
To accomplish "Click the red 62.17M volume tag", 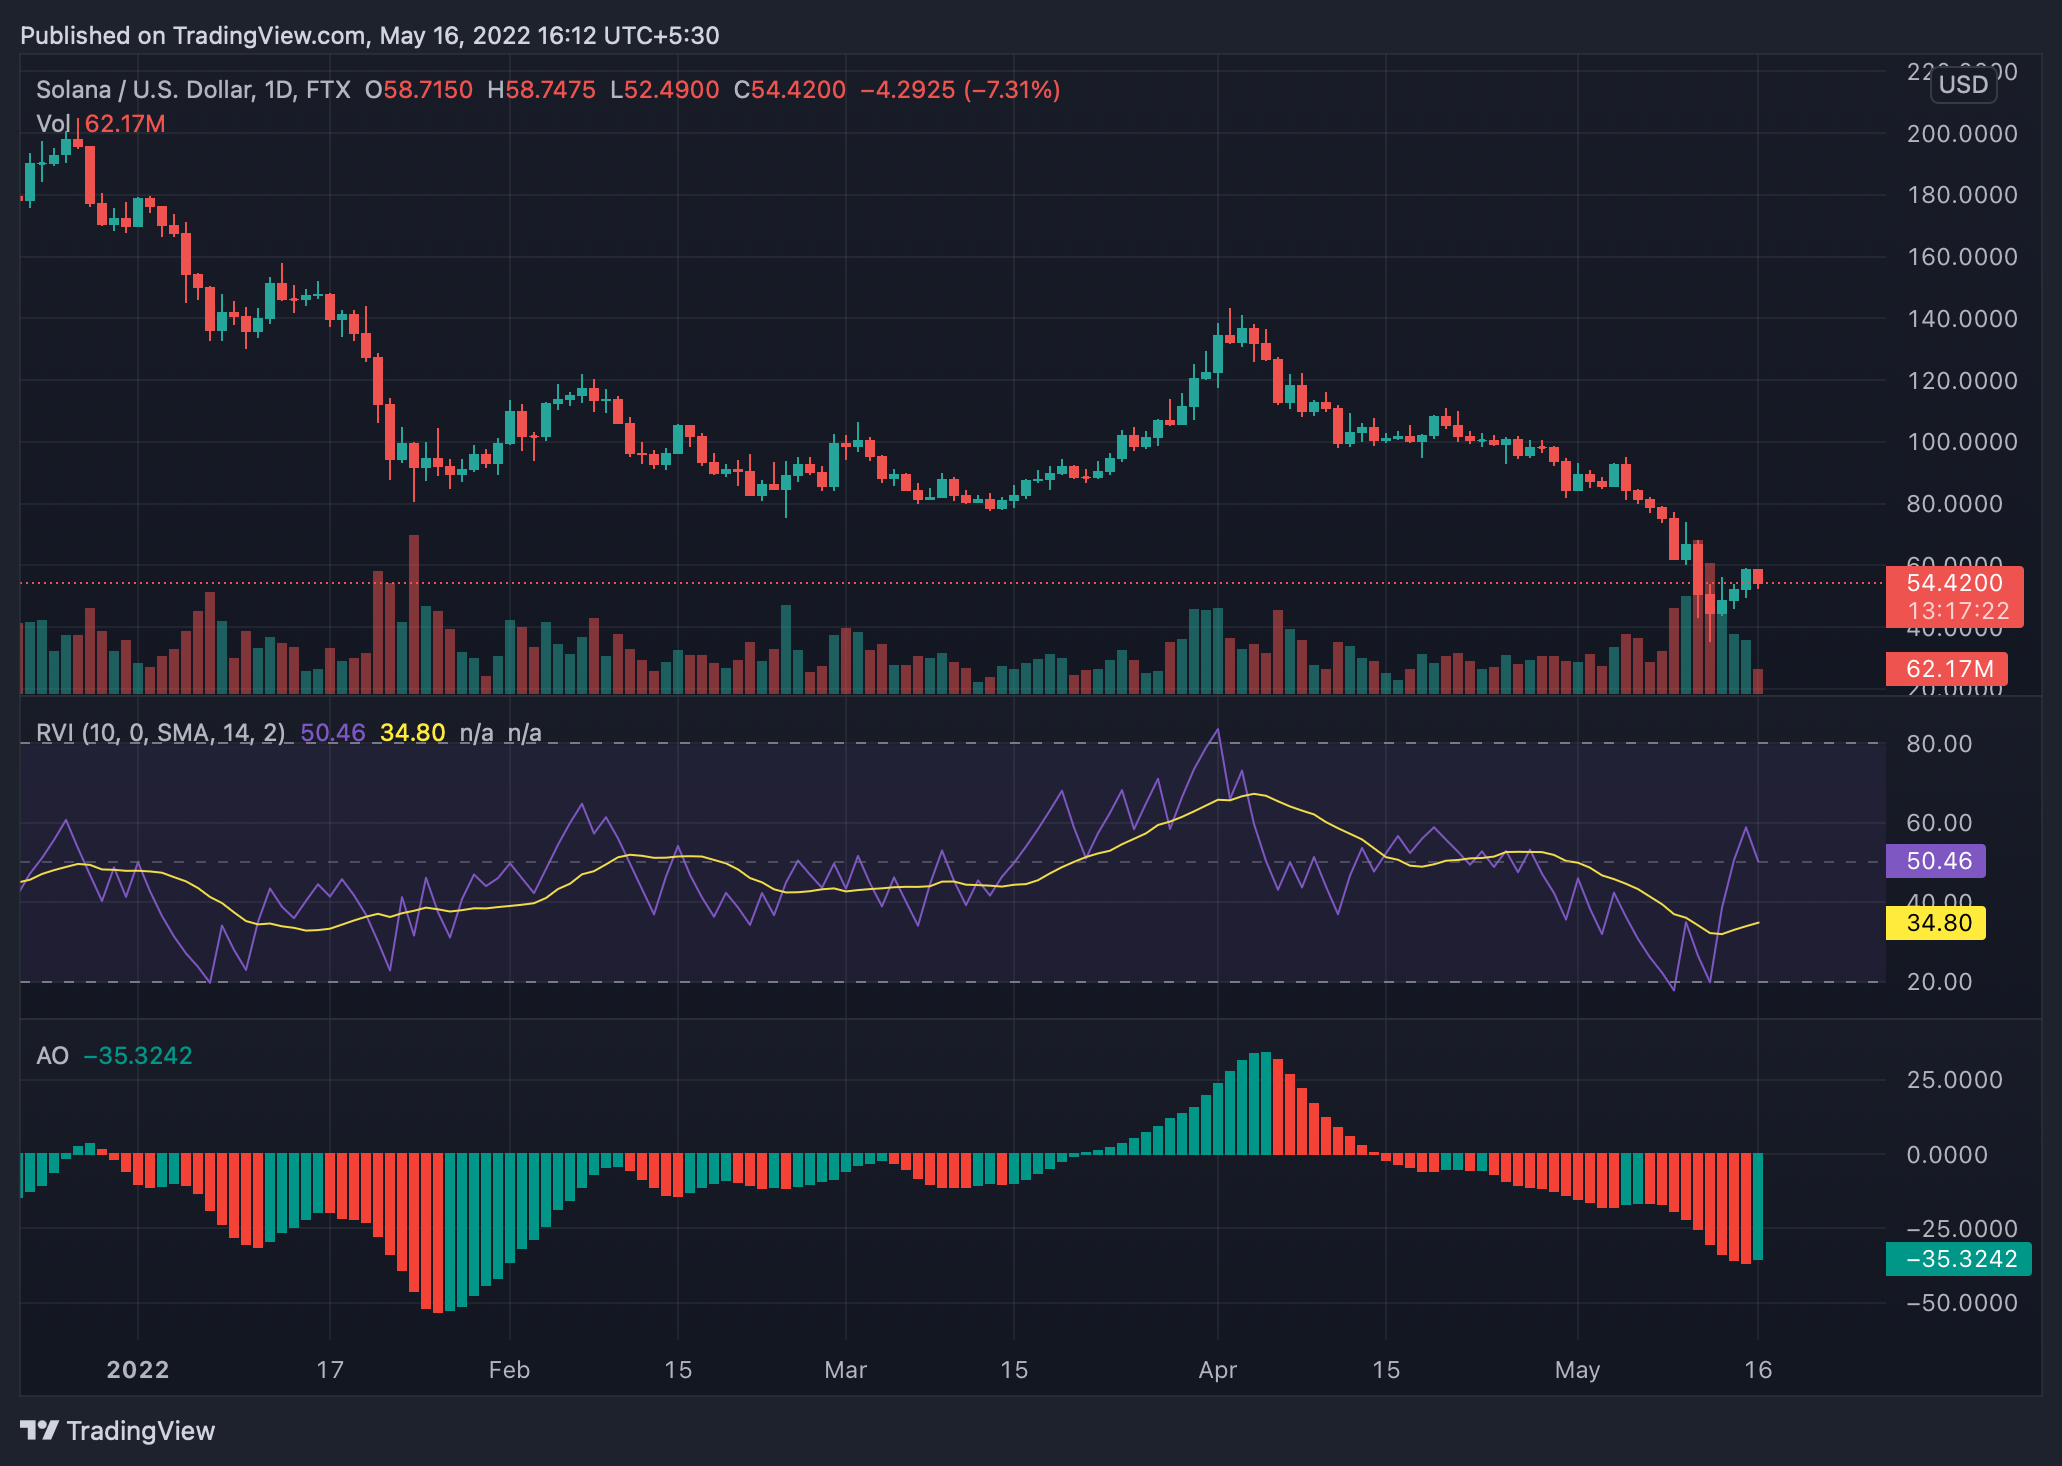I will 1945,669.
